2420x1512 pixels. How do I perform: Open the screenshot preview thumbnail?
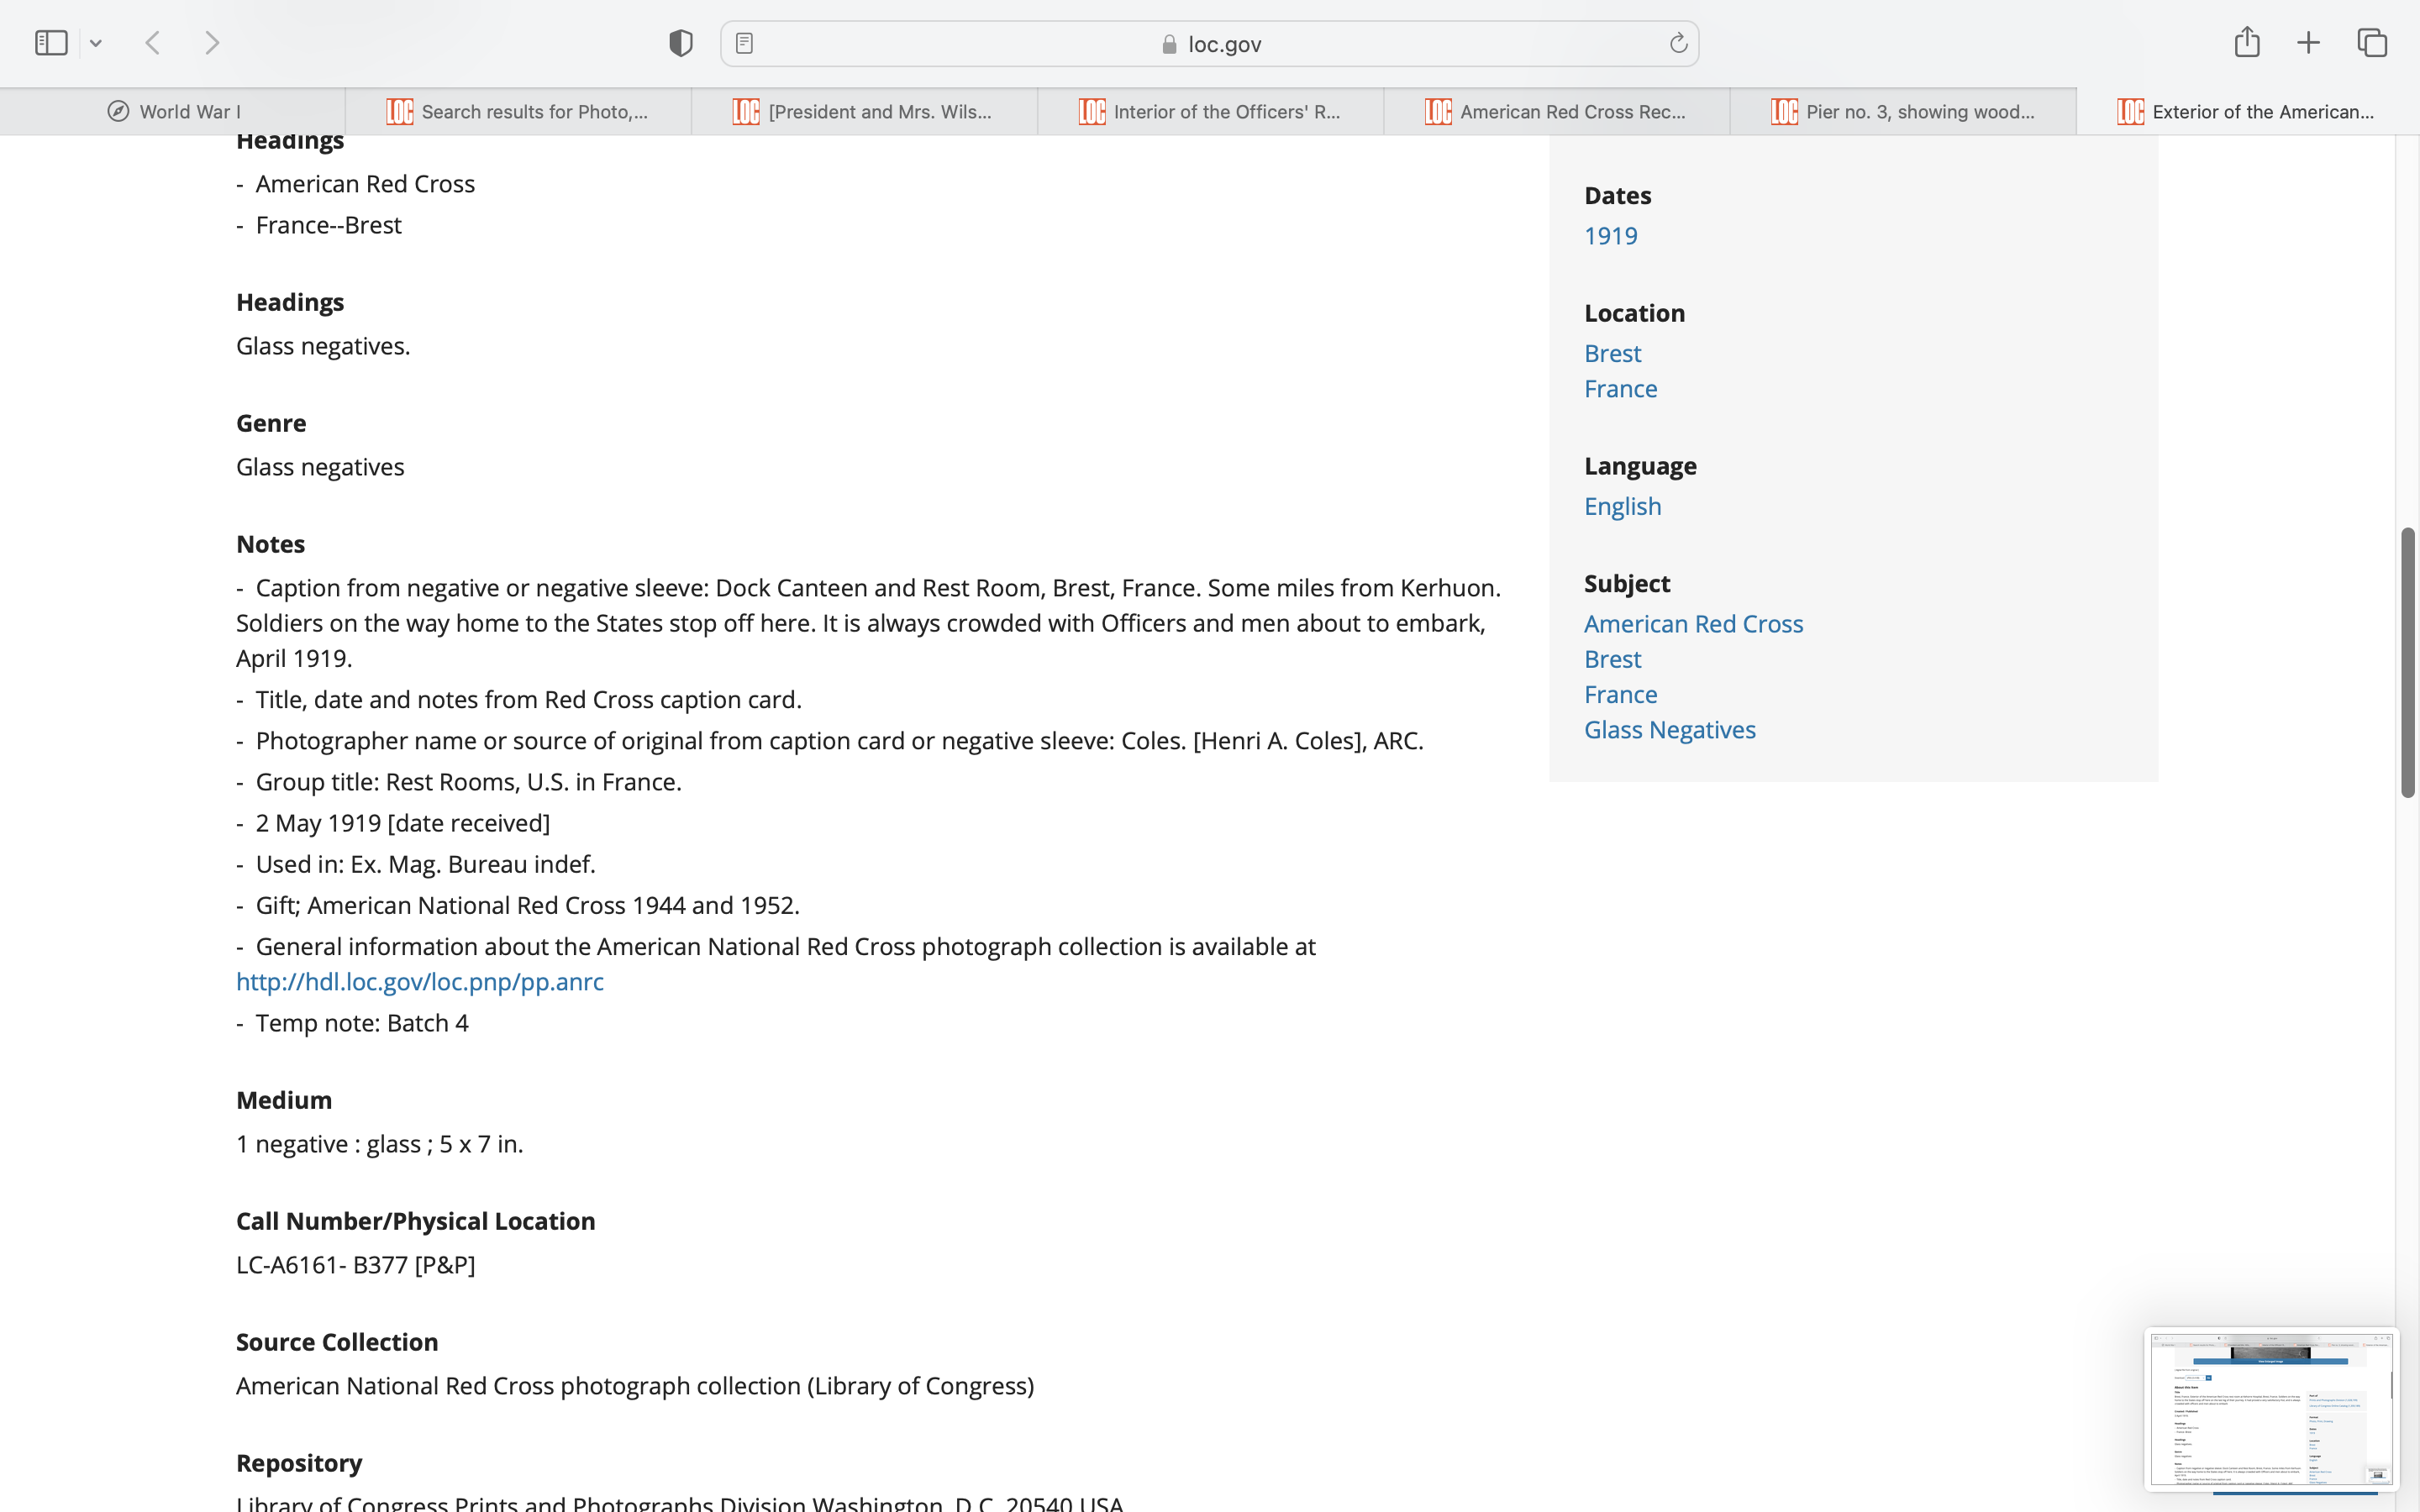pyautogui.click(x=2270, y=1408)
